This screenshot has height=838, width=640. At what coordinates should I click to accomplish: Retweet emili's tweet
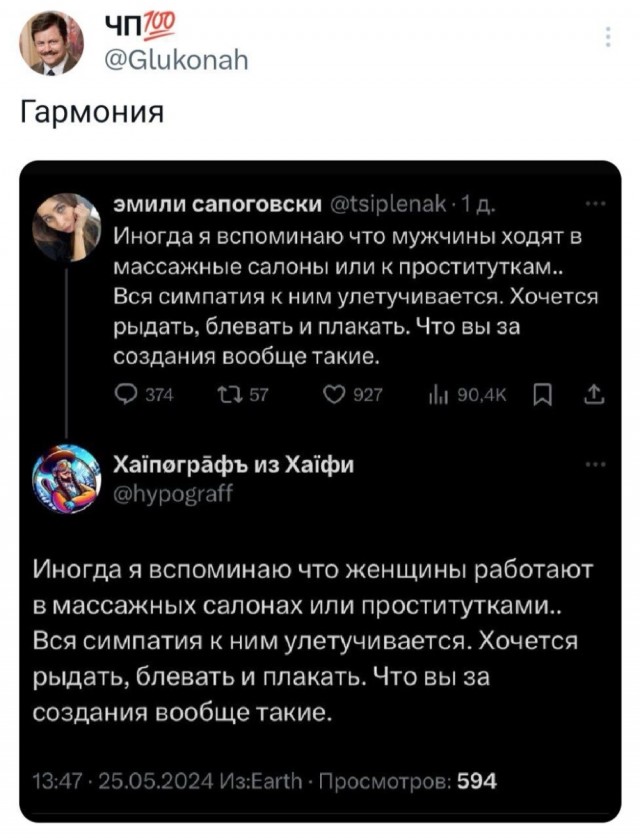pyautogui.click(x=230, y=395)
